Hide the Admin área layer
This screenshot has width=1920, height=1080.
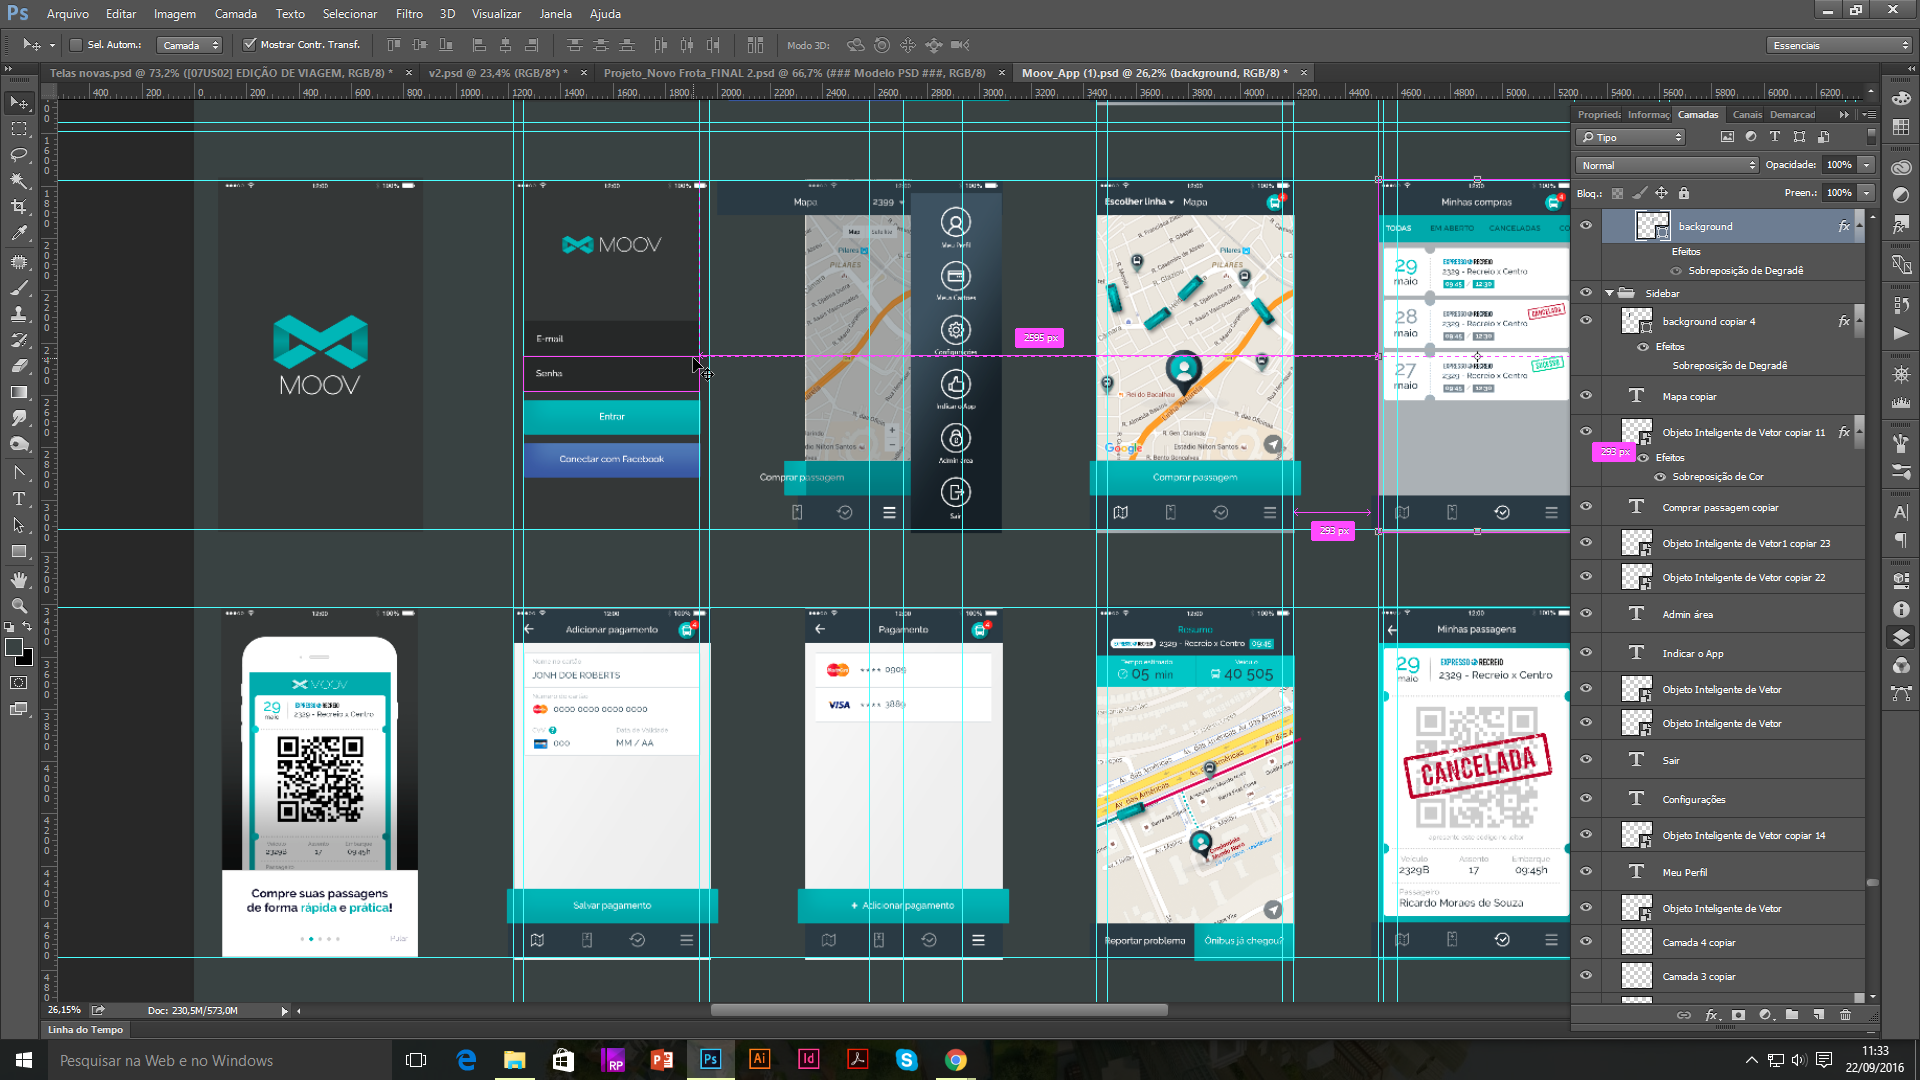(1586, 614)
